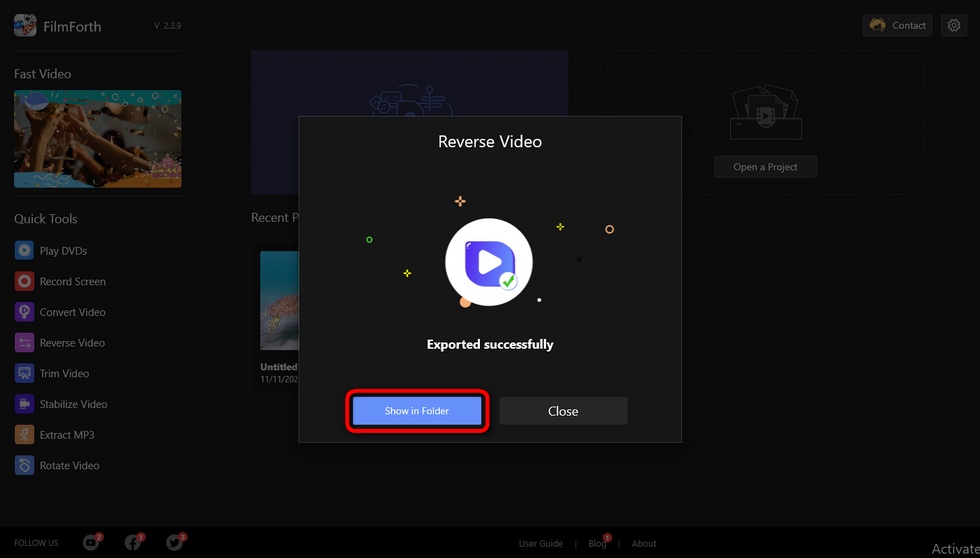Open the Blog link
The width and height of the screenshot is (980, 558).
597,544
